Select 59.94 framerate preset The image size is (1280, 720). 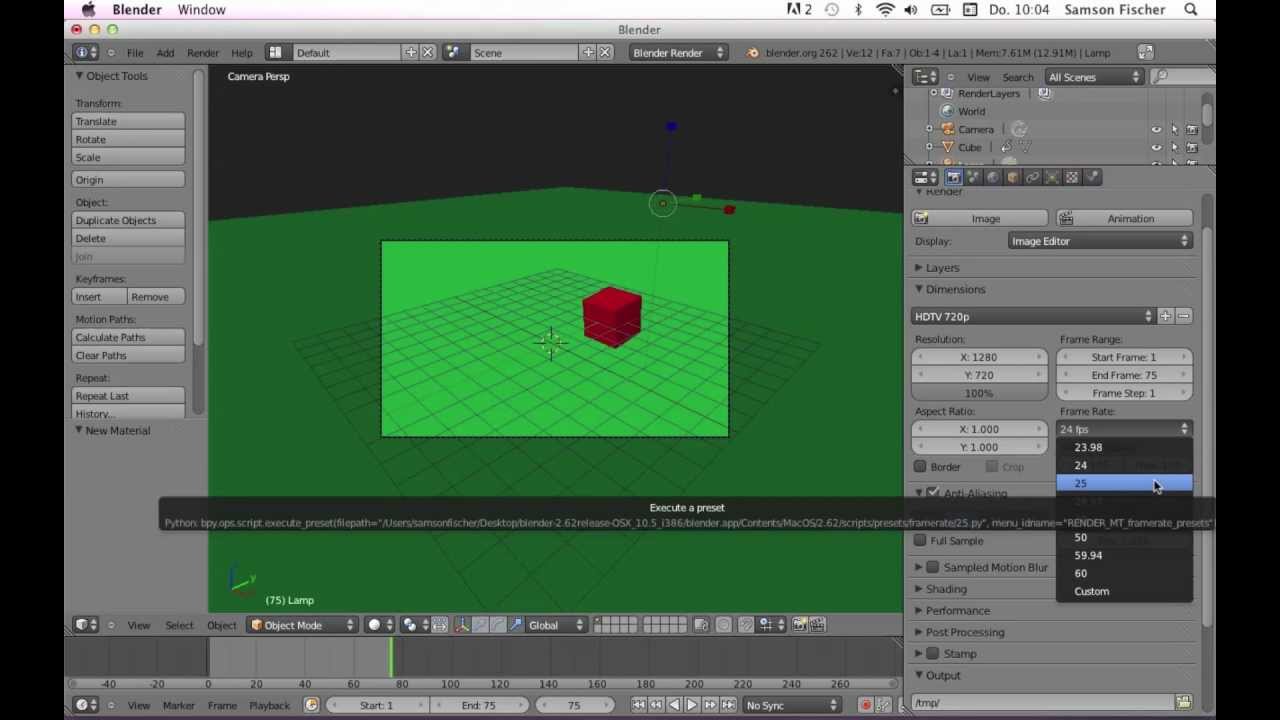(1124, 556)
